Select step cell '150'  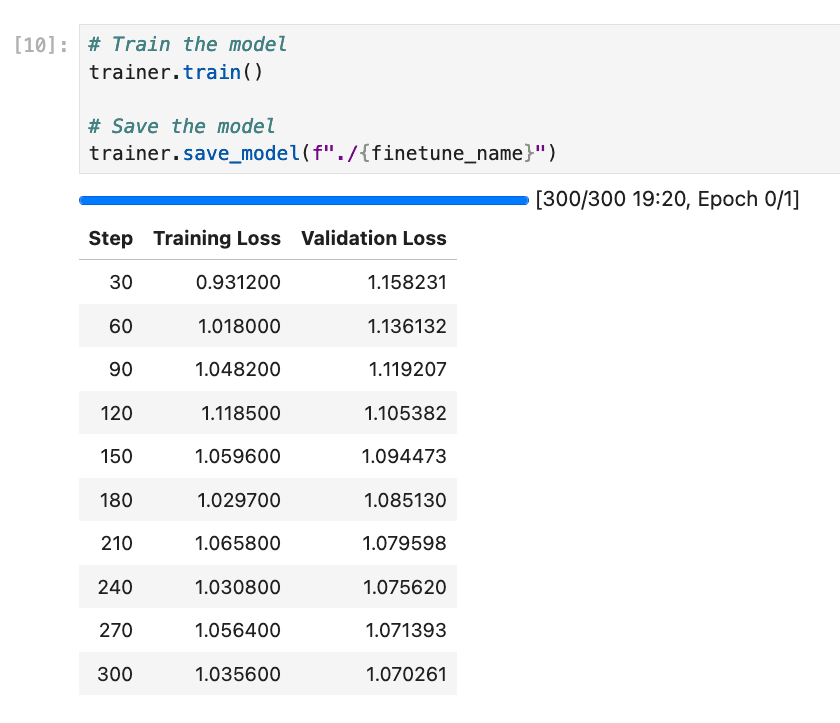pyautogui.click(x=116, y=456)
